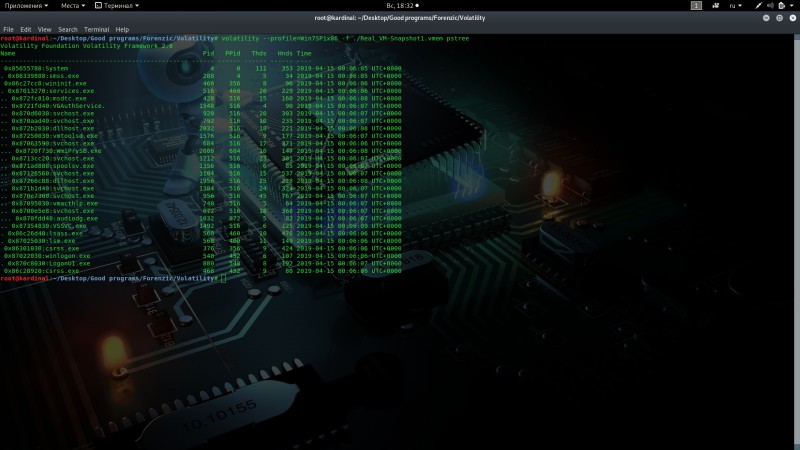Open the View menu
800x450 pixels.
[44, 30]
